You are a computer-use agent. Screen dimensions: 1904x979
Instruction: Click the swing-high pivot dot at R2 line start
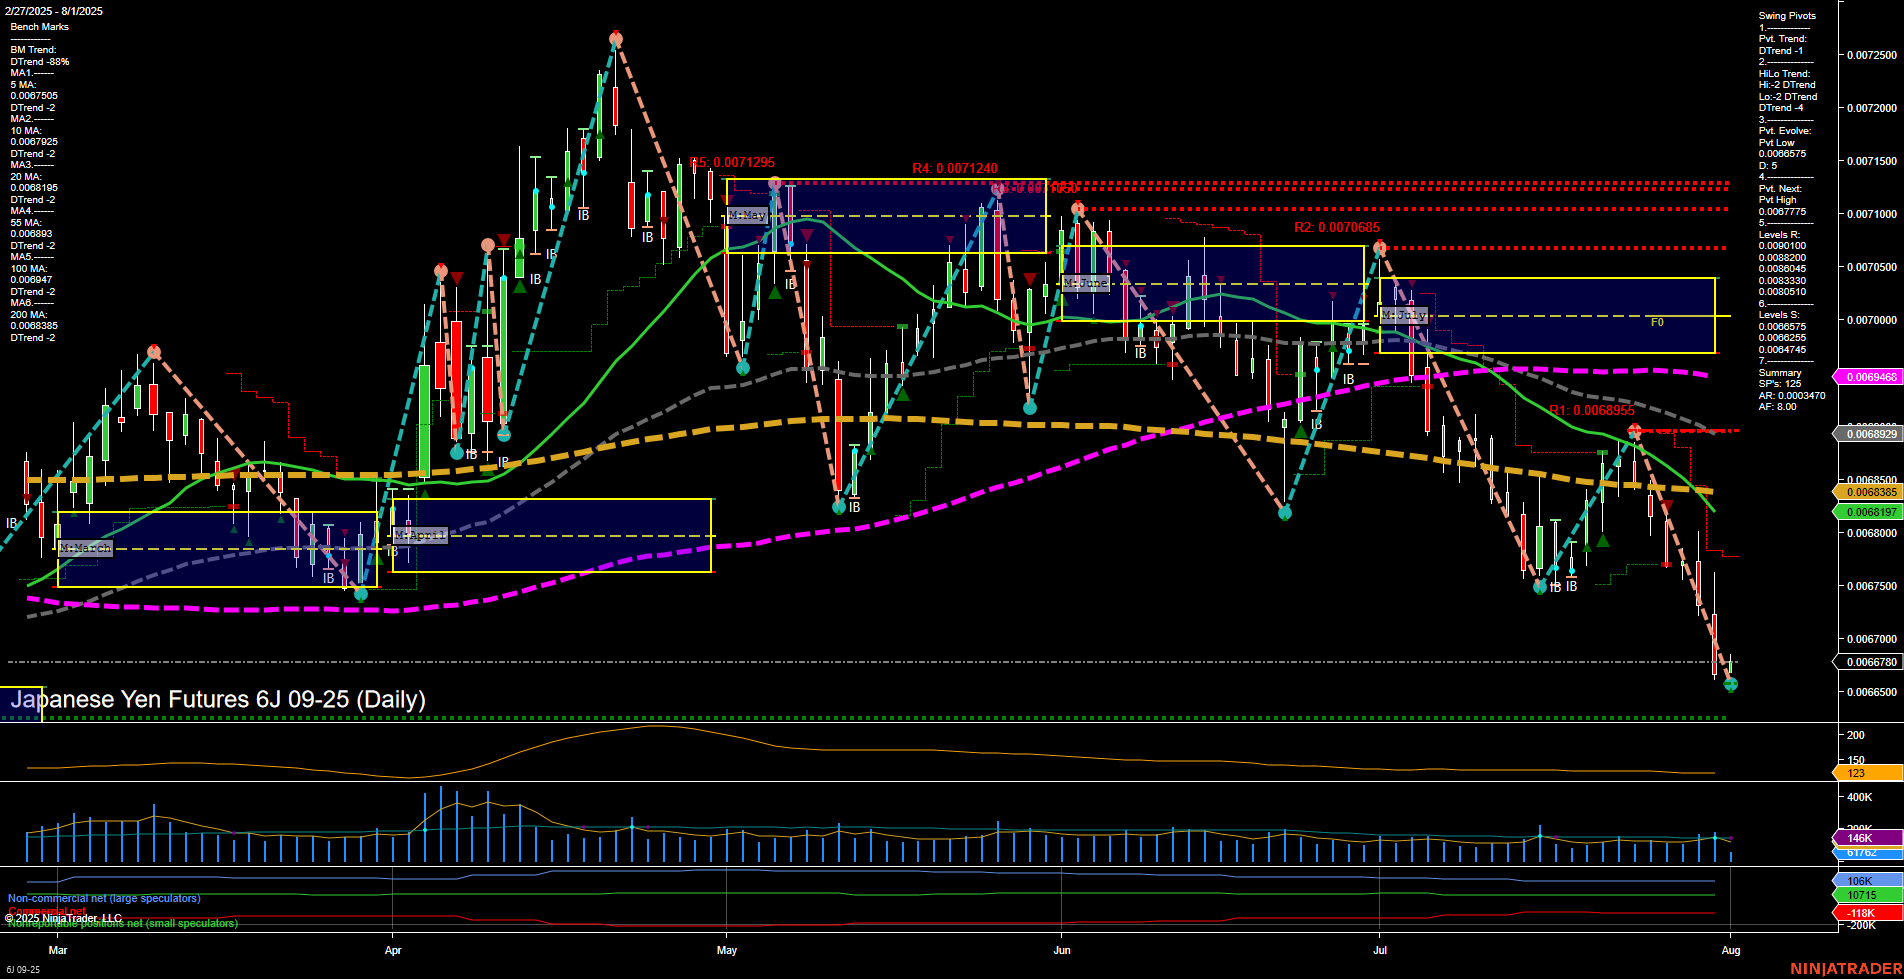point(1380,247)
